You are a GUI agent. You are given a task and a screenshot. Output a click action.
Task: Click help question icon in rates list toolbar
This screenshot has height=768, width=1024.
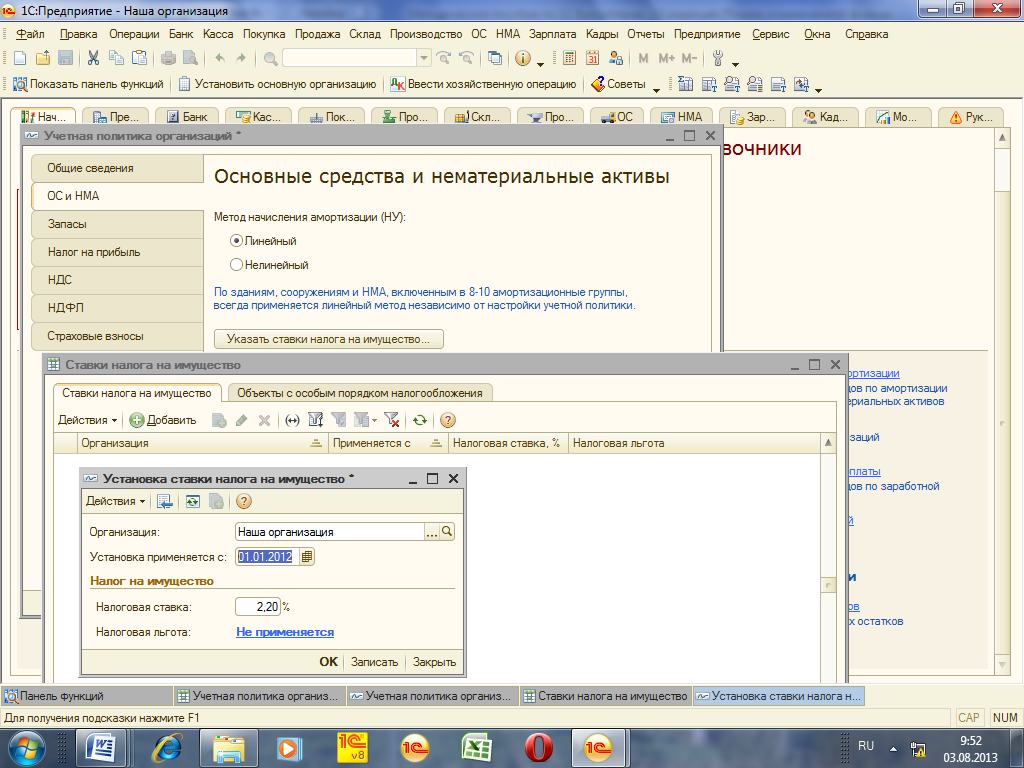coord(447,420)
